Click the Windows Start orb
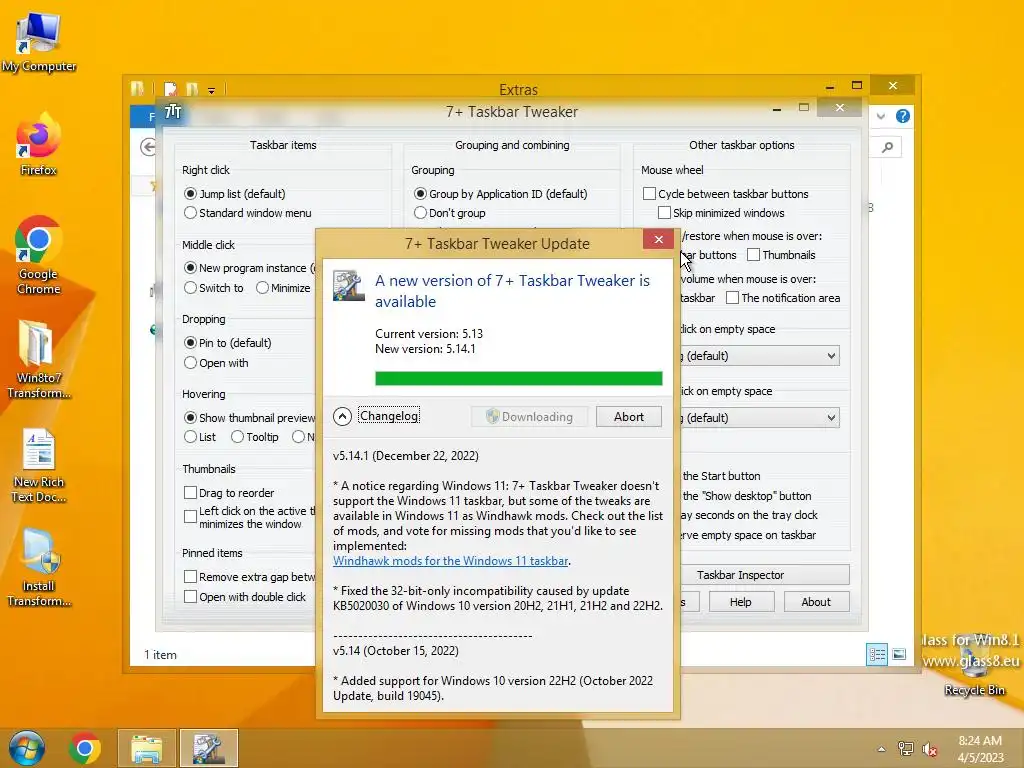 pos(27,748)
